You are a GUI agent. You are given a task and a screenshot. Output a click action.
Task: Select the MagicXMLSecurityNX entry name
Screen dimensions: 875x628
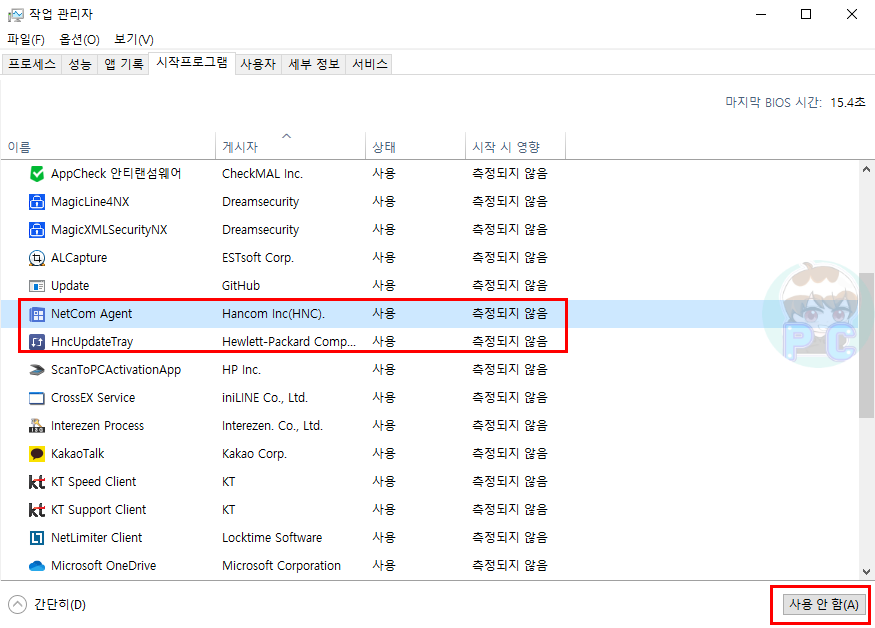click(x=109, y=229)
